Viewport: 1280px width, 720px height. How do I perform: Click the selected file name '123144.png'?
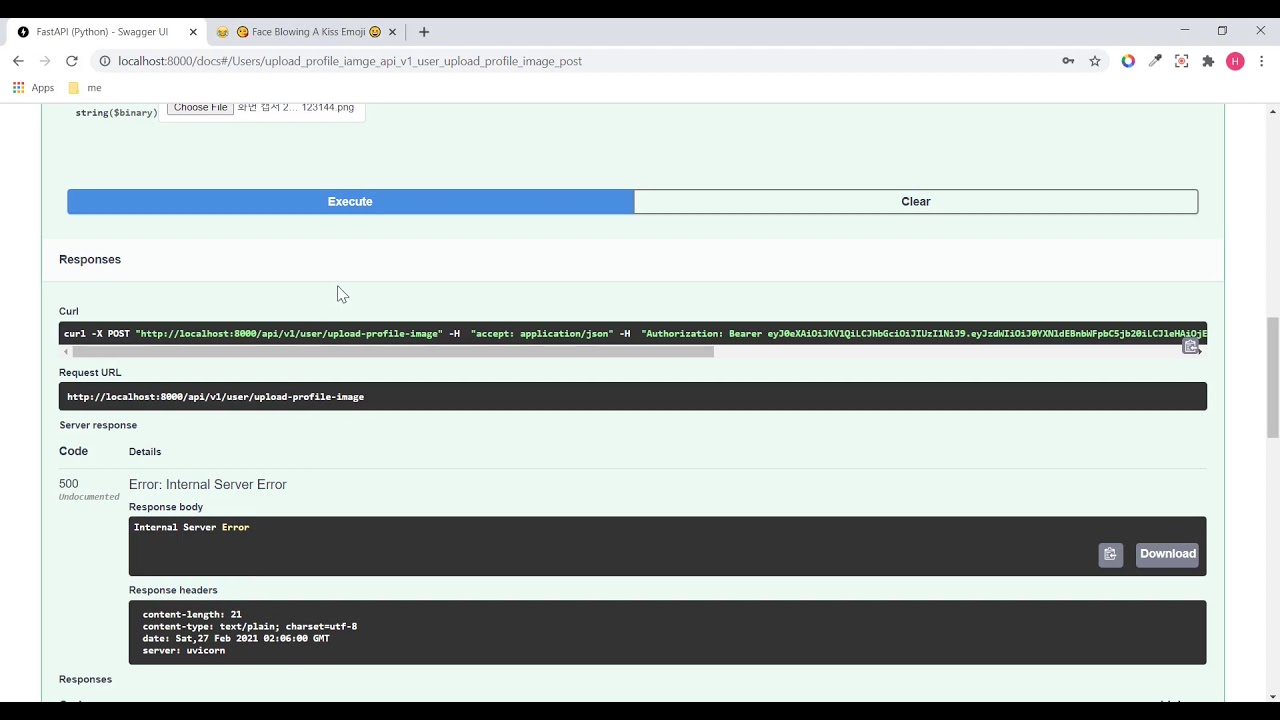296,108
